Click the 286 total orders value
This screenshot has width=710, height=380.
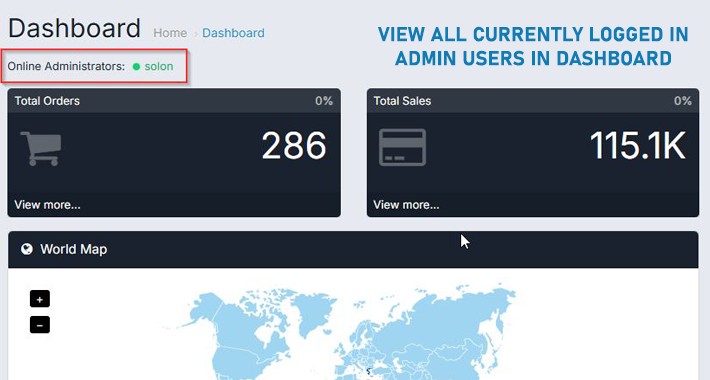coord(294,146)
